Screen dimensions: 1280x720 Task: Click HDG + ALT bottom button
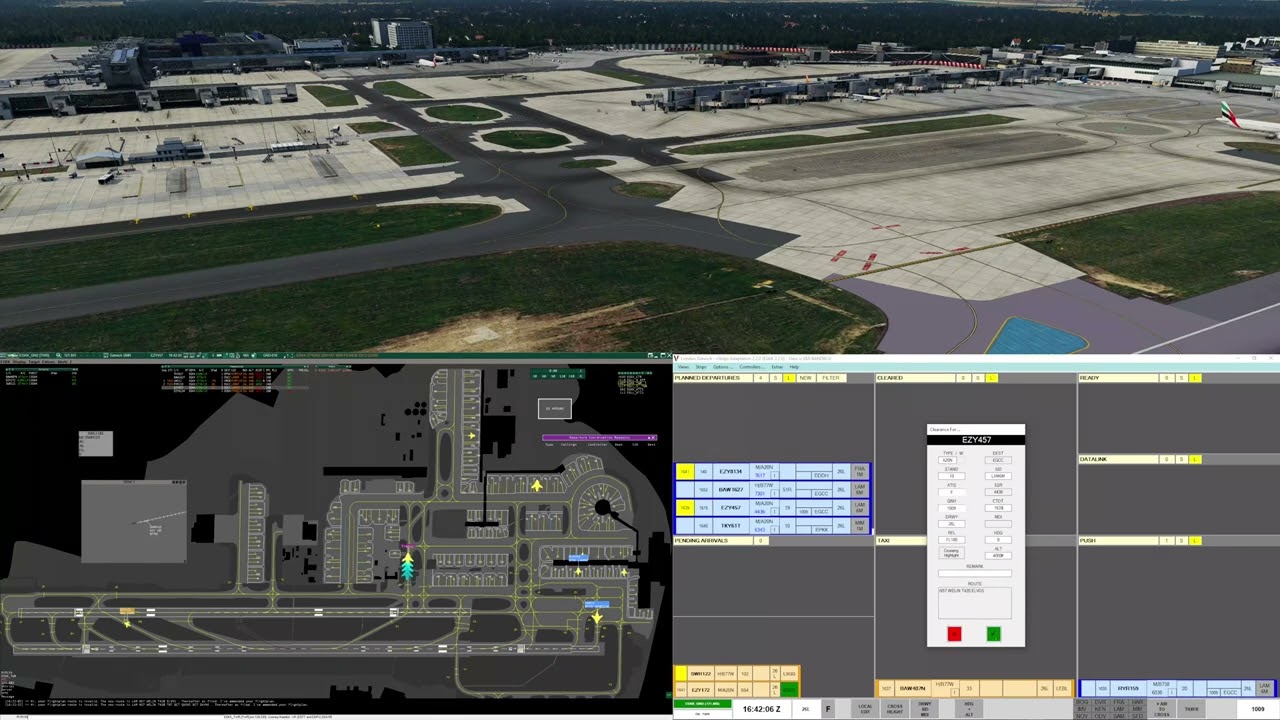(969, 708)
